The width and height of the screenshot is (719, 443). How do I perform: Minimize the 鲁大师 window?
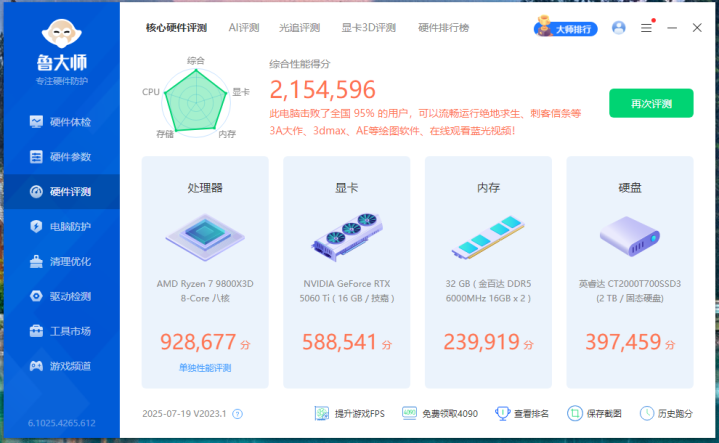(672, 28)
